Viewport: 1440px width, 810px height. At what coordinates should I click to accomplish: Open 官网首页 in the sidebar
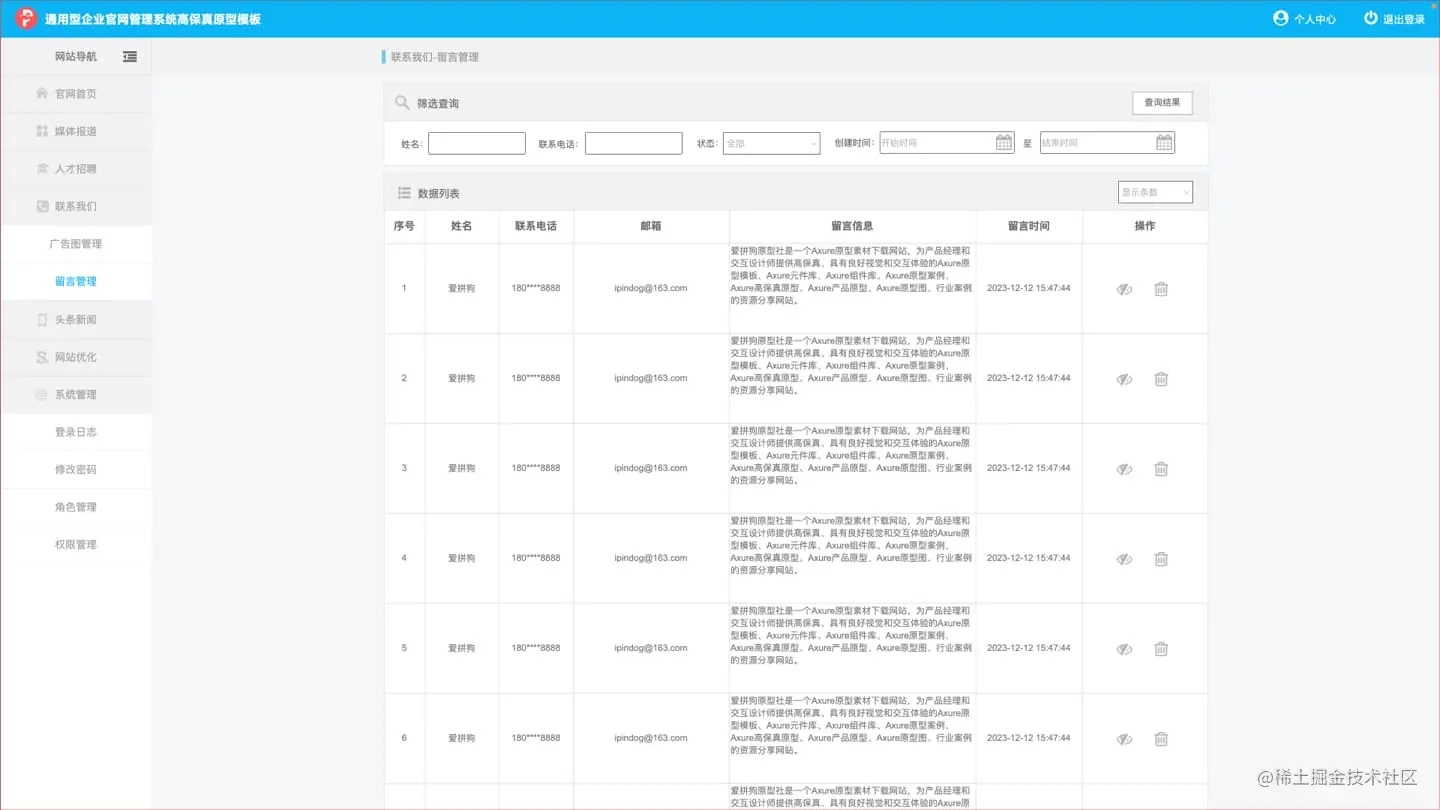click(x=76, y=94)
